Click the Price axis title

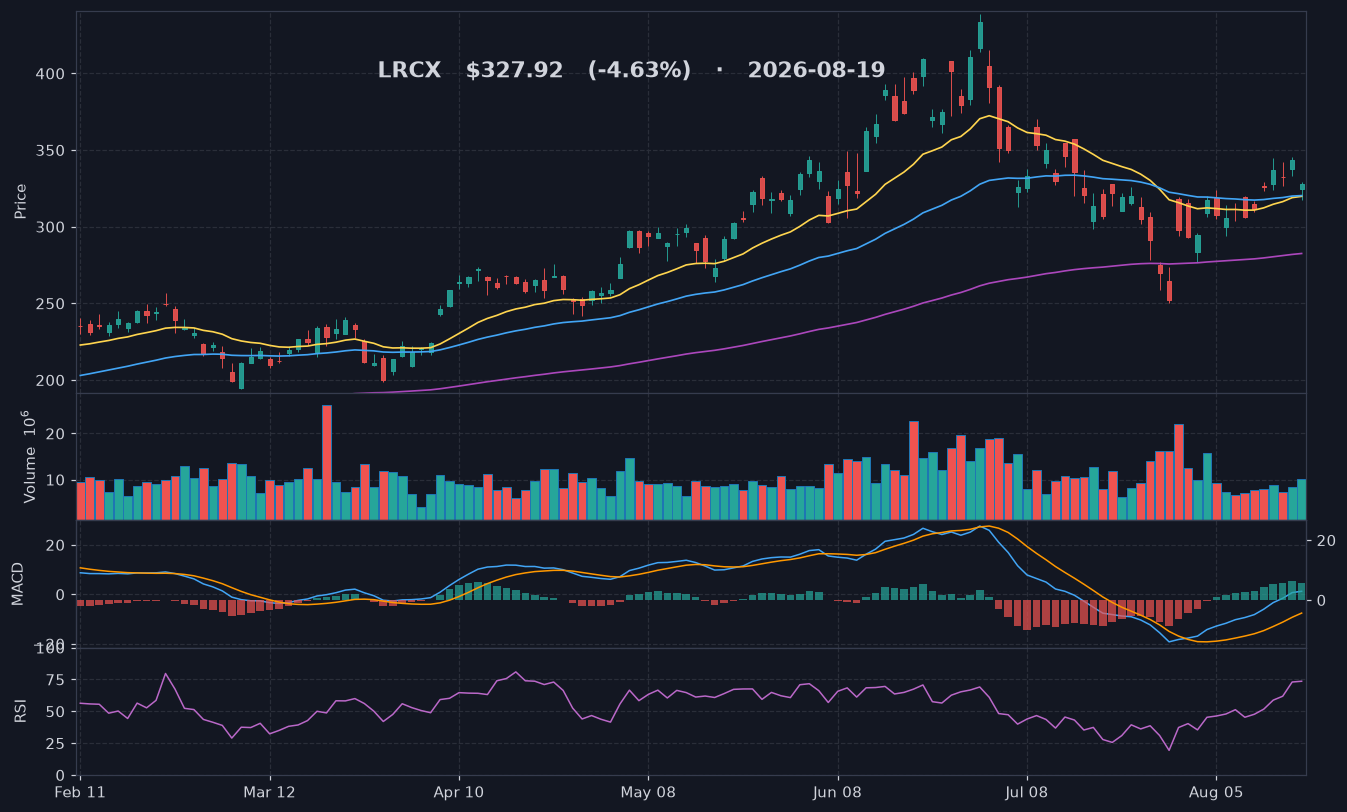(21, 201)
